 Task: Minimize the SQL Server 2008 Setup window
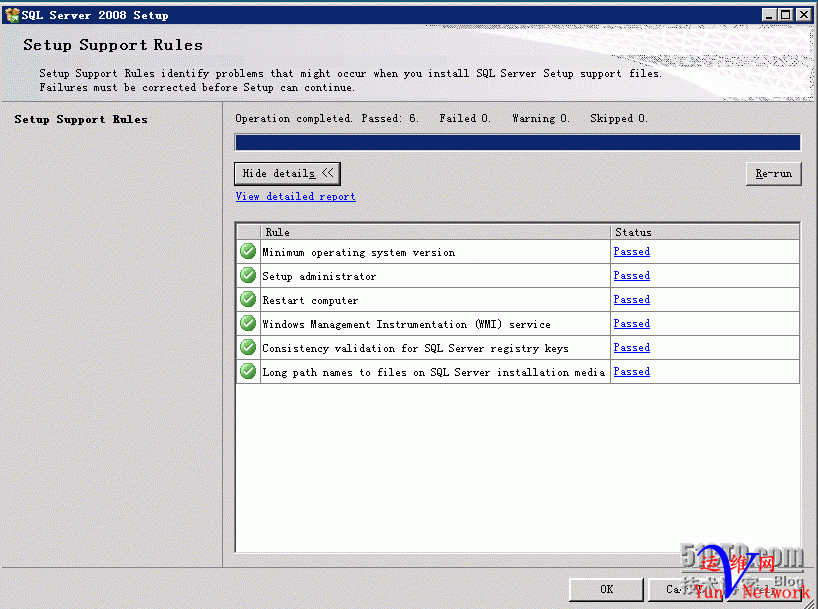click(x=768, y=15)
